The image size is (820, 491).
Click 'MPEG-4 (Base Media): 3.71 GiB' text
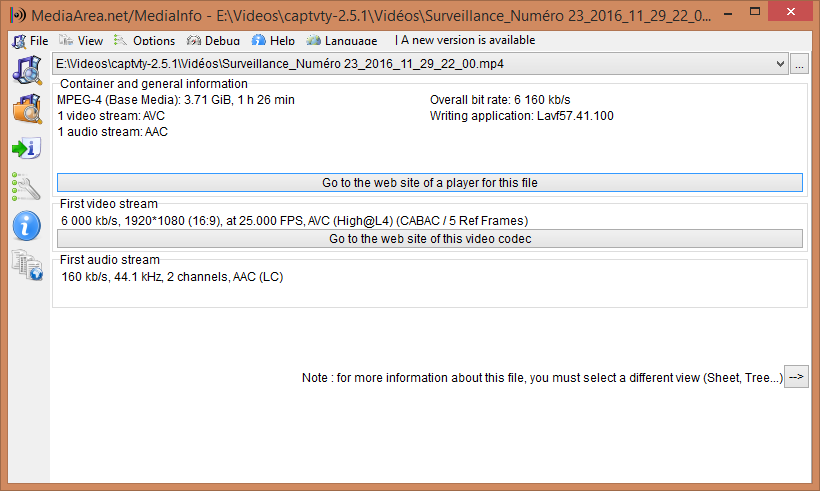click(x=176, y=100)
